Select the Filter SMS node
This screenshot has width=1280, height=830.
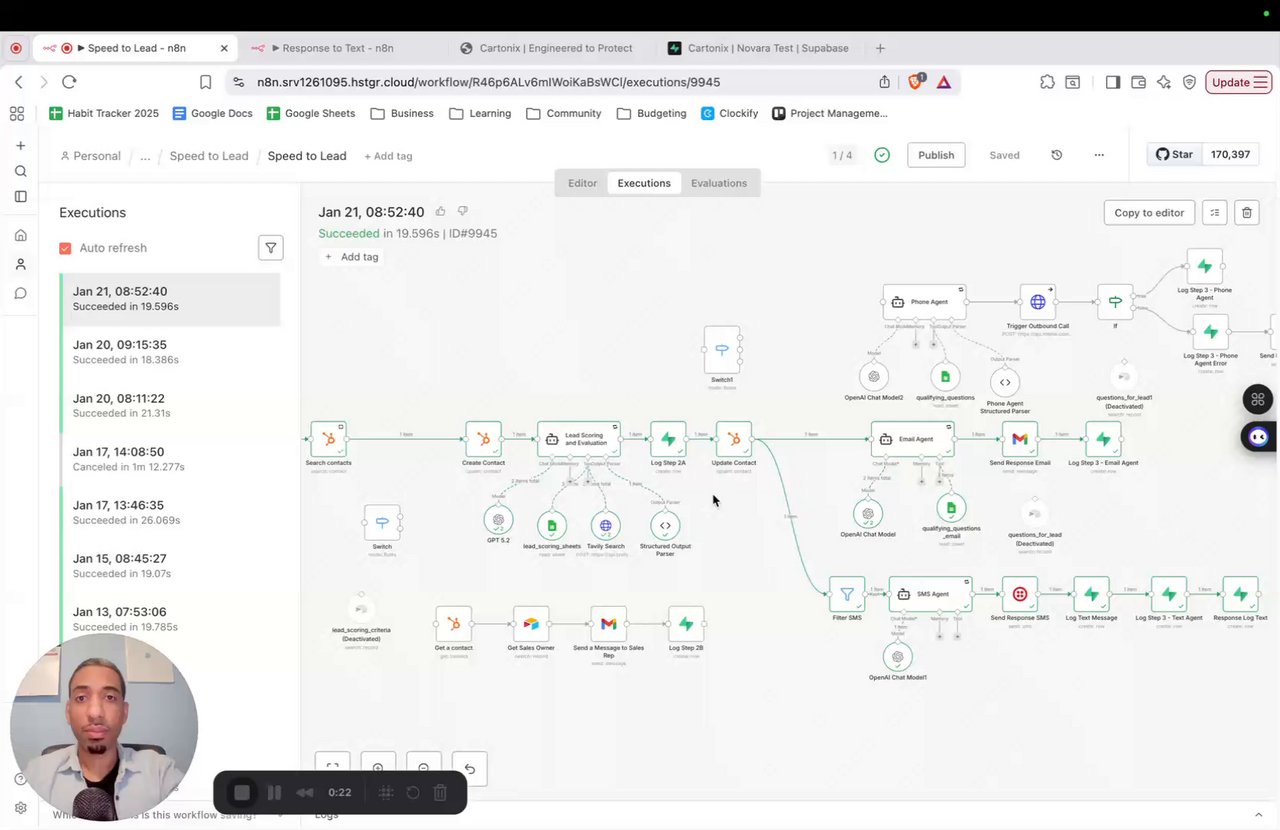(847, 594)
